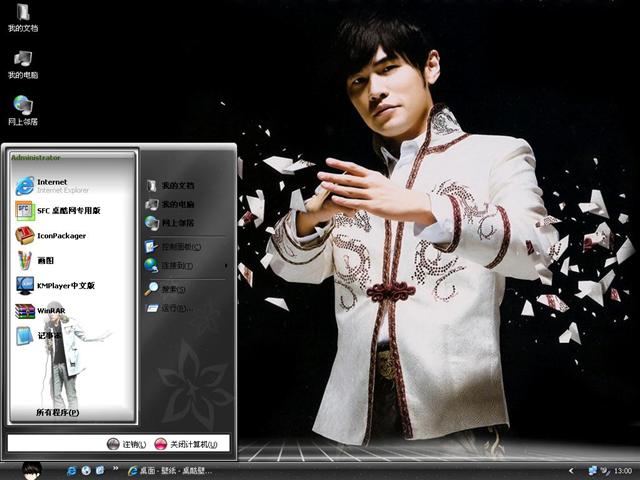Open IconPackager in the Start menu
The image size is (640, 480).
click(x=60, y=236)
